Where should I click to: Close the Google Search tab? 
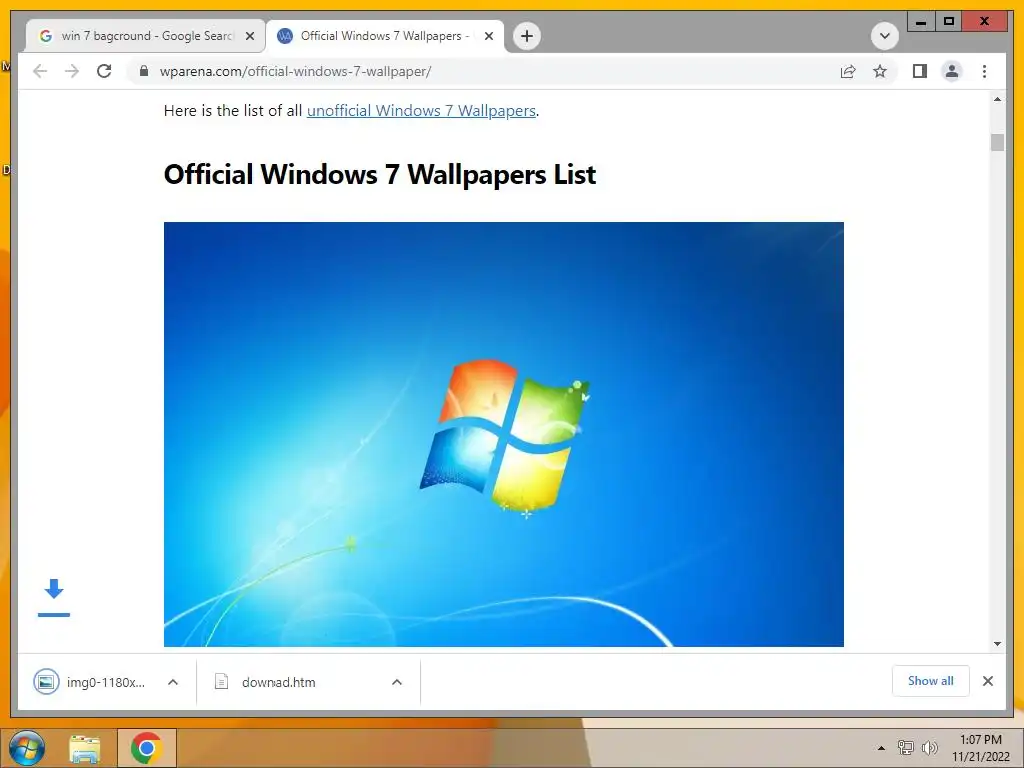(249, 36)
